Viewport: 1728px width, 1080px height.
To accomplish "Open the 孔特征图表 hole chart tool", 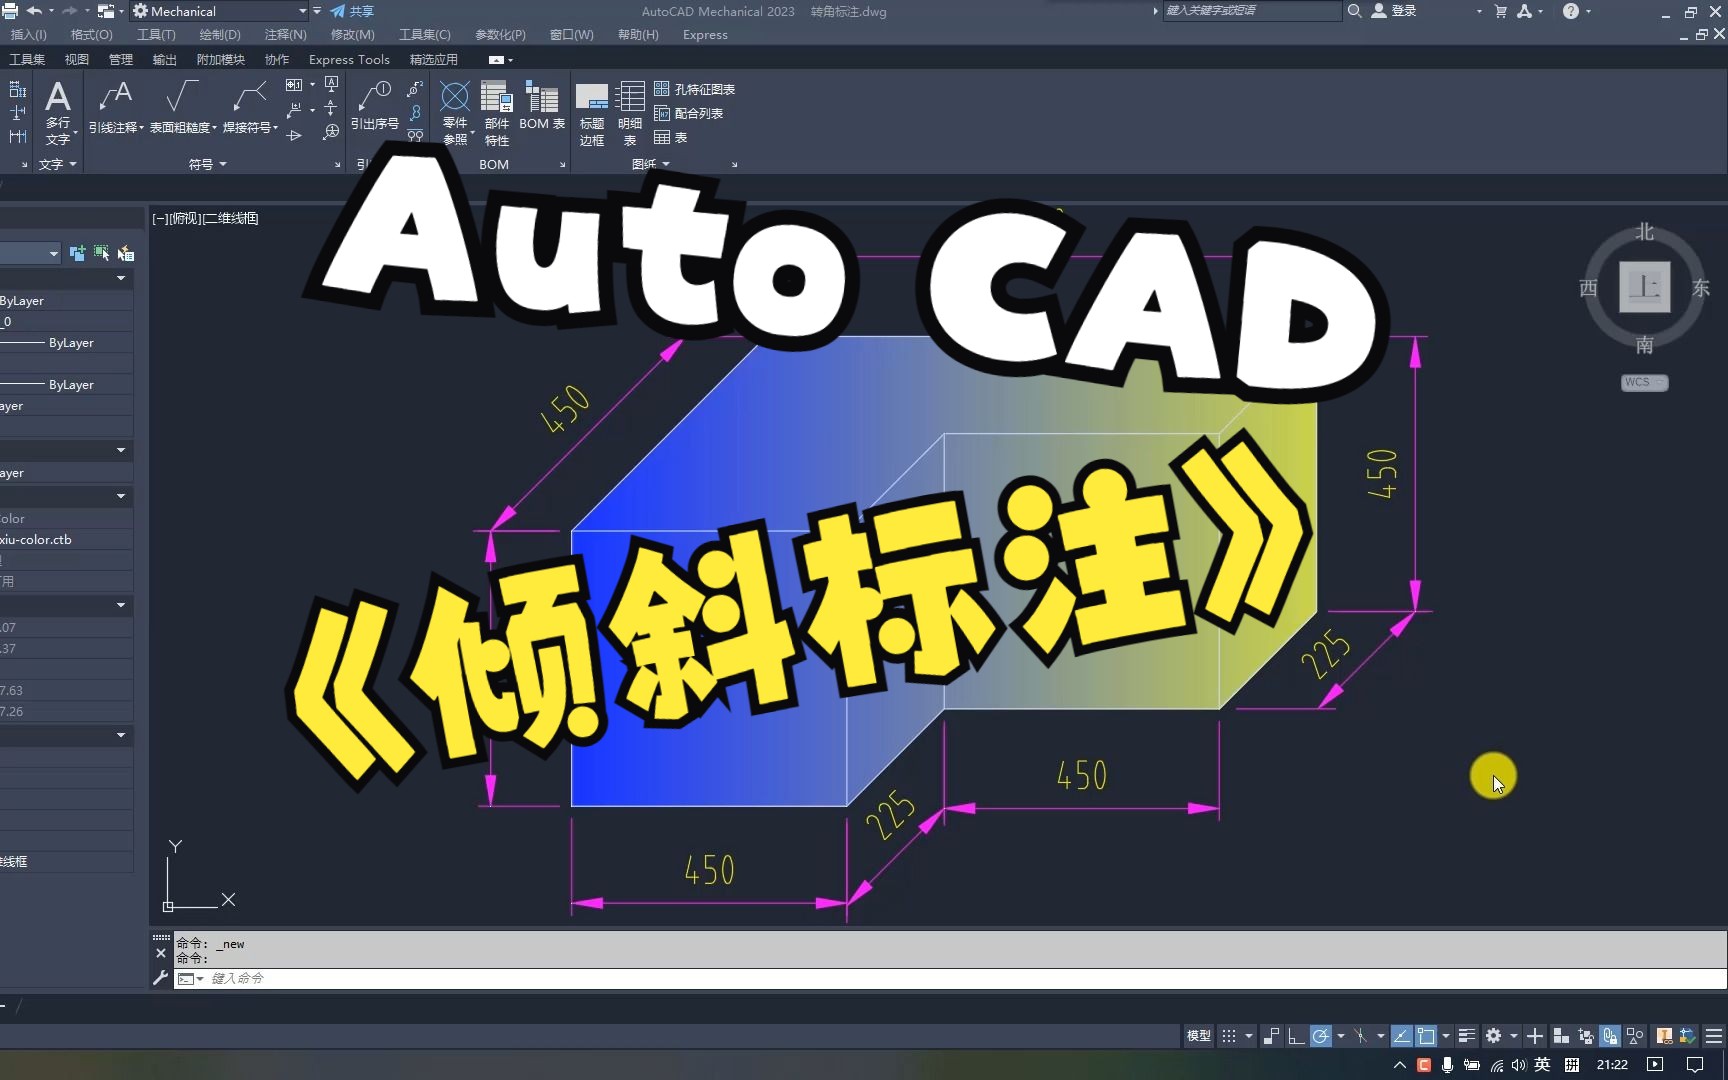I will (x=697, y=89).
